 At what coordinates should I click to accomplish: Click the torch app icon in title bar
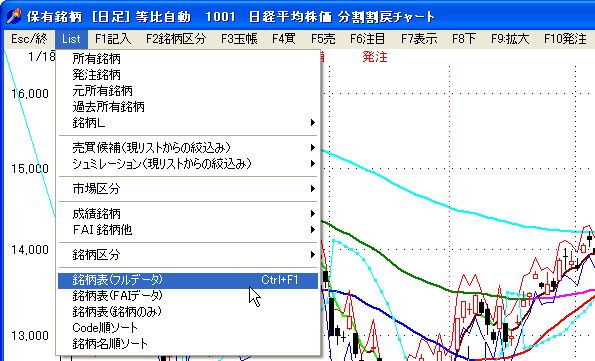pos(14,16)
